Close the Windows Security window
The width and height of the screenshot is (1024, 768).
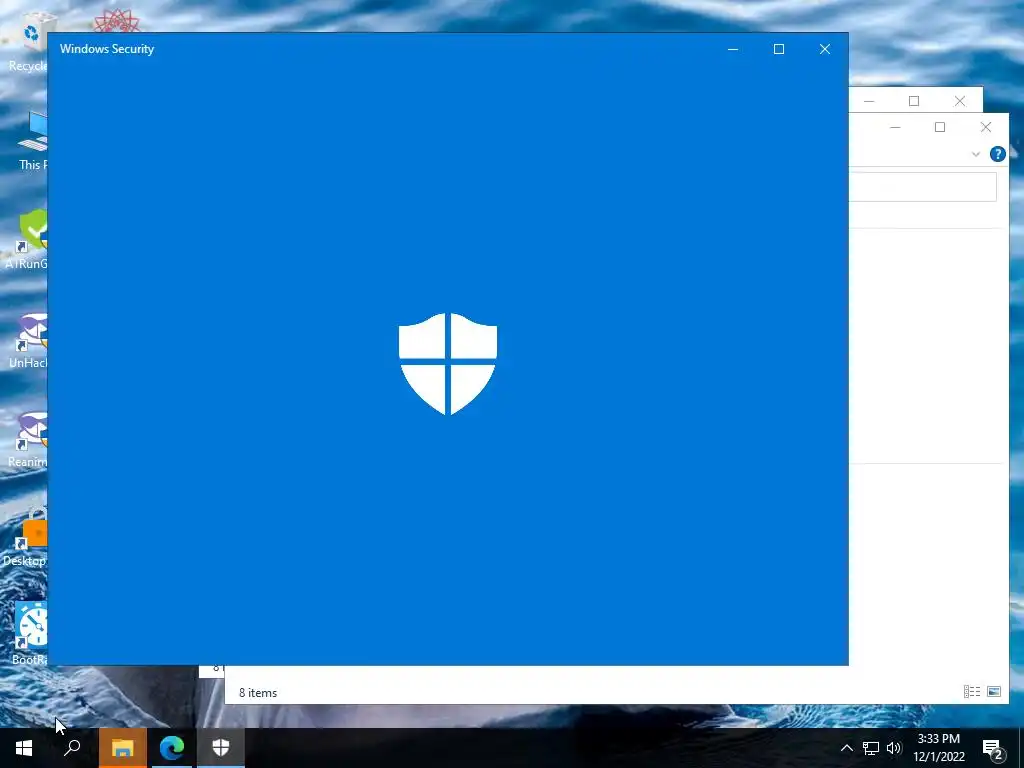(x=825, y=49)
